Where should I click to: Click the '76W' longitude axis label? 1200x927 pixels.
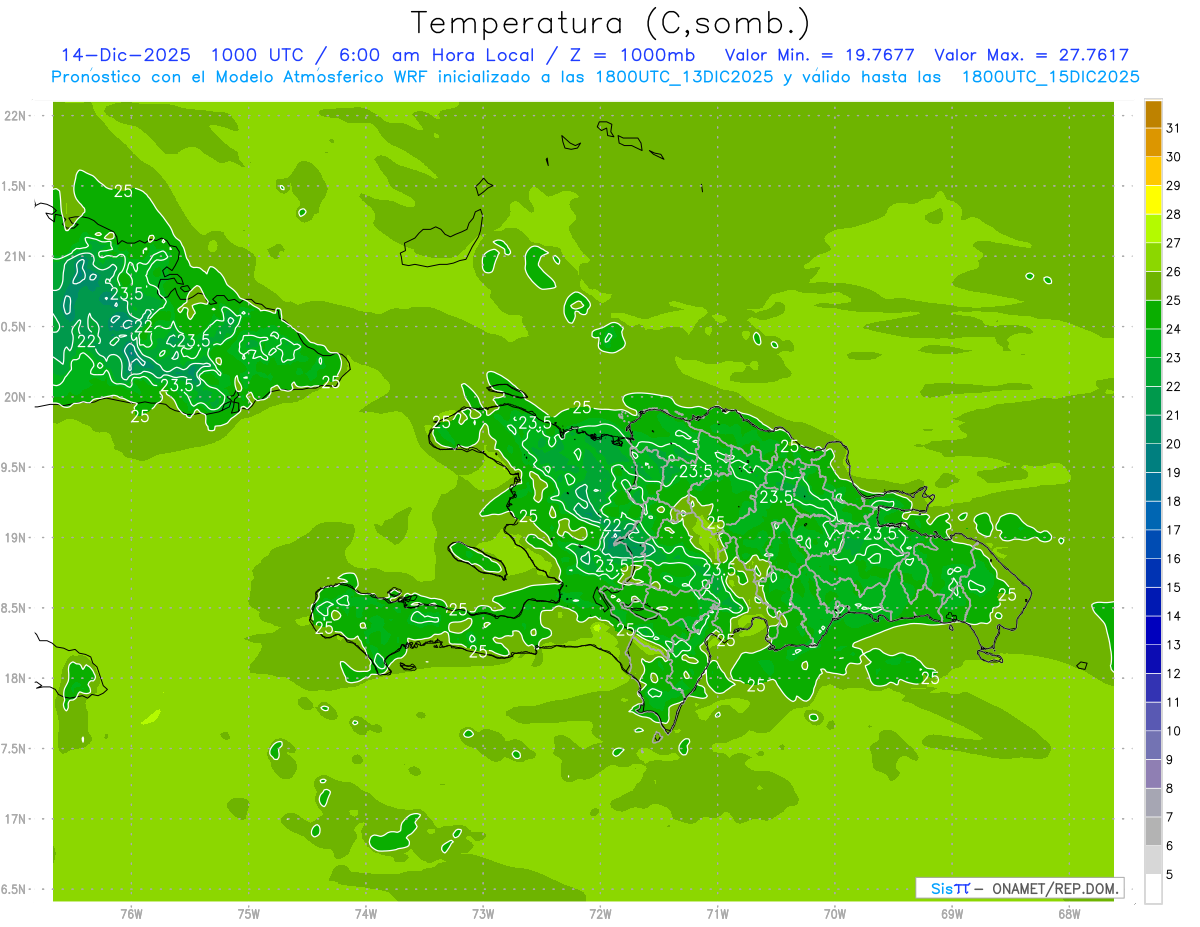pyautogui.click(x=131, y=914)
